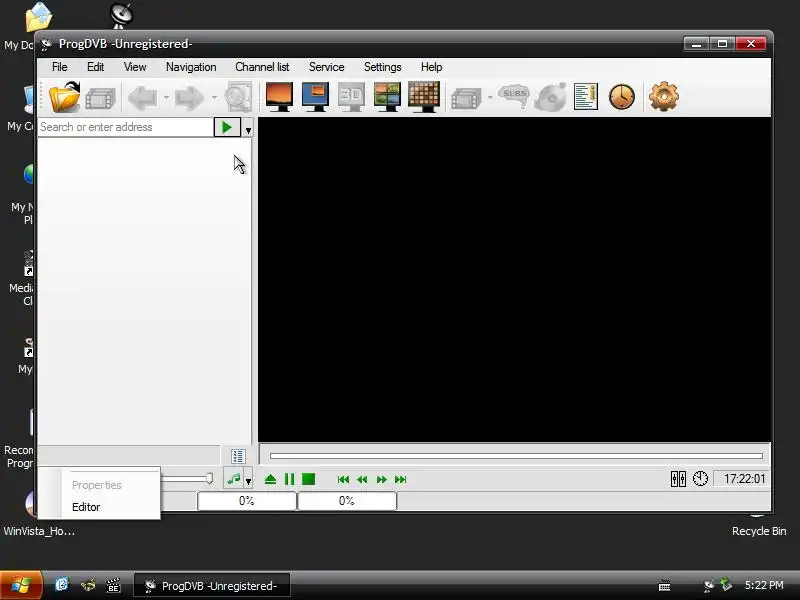Open the equalizer sliders icon
Image resolution: width=800 pixels, height=600 pixels.
click(678, 479)
